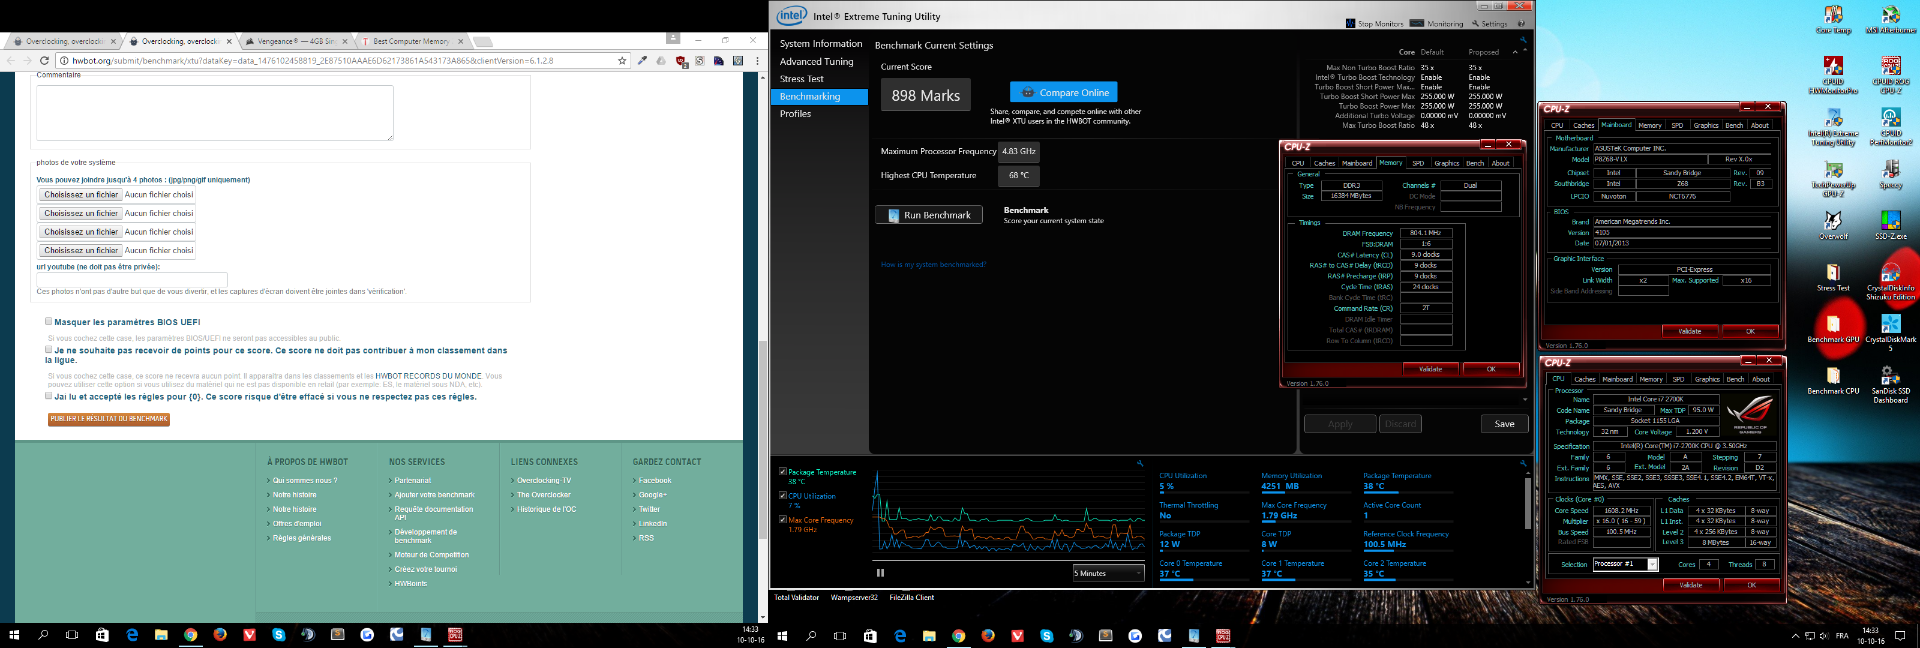1920x648 pixels.
Task: Check 'Je ne souhaite pas recevoir de points'
Action: click(x=48, y=349)
